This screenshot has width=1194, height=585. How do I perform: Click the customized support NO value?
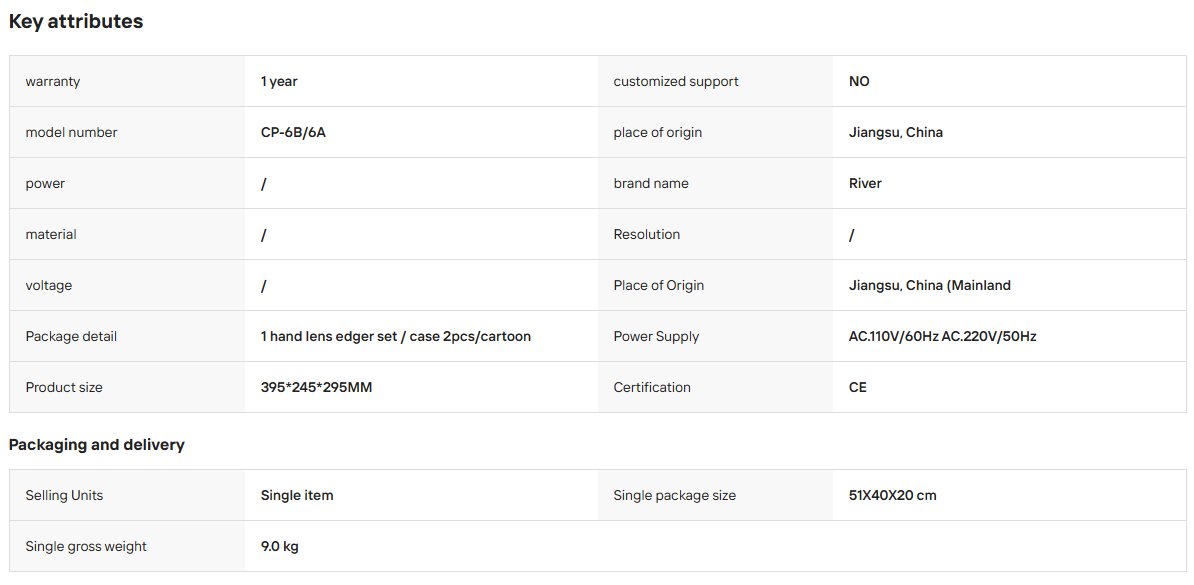(x=859, y=82)
